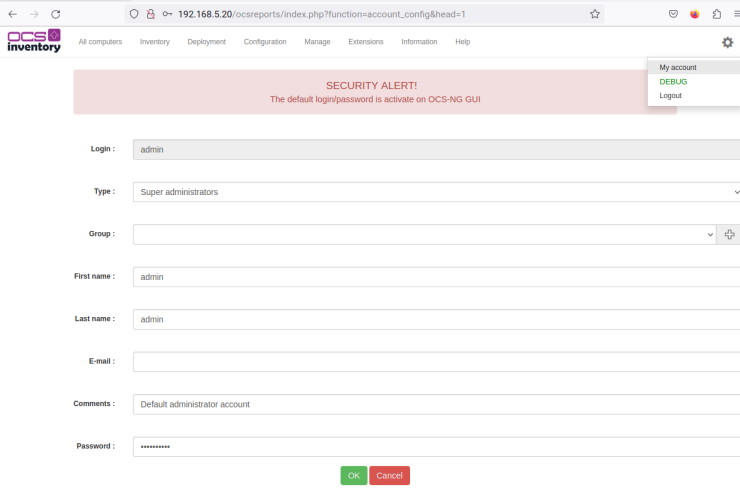Click the Password field

tap(436, 446)
